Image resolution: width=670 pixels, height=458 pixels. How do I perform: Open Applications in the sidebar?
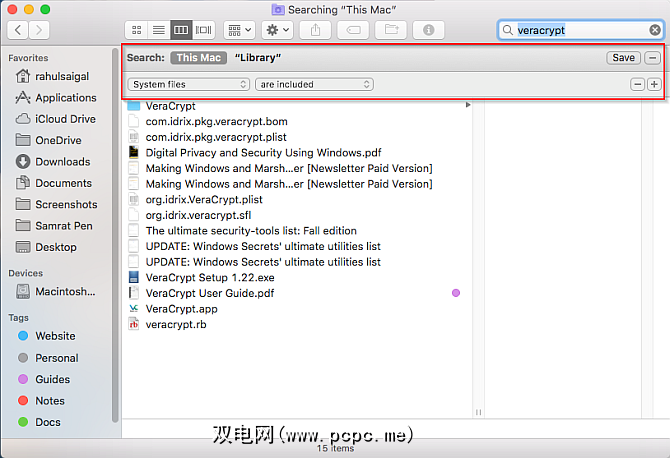65,98
